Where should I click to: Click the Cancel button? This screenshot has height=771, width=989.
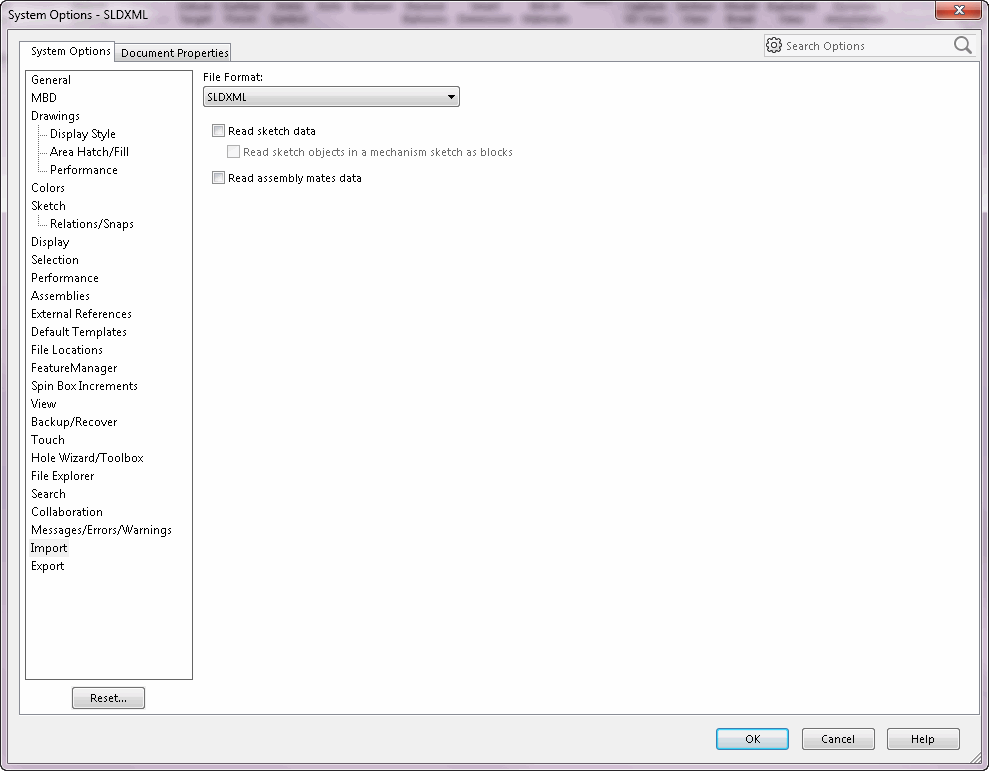coord(838,739)
